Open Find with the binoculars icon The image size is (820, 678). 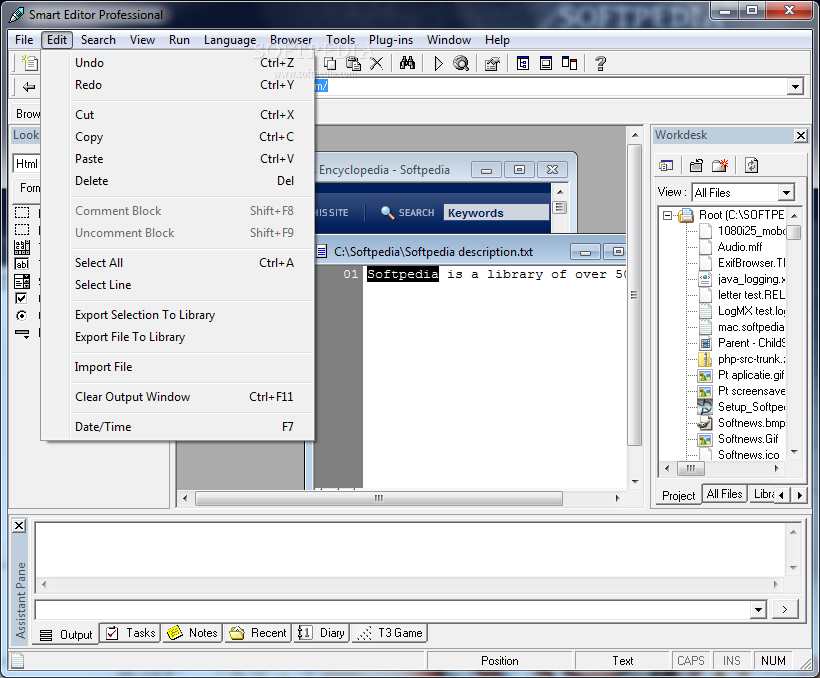(407, 63)
